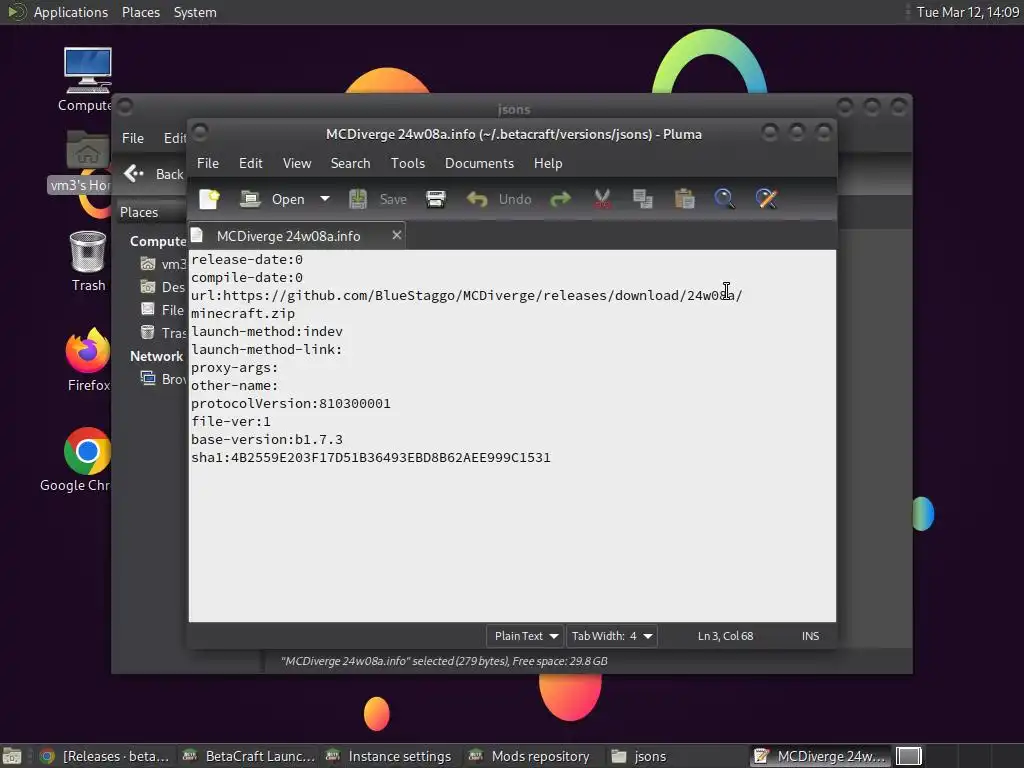
Task: Click the Copy icon in toolbar
Action: (643, 199)
